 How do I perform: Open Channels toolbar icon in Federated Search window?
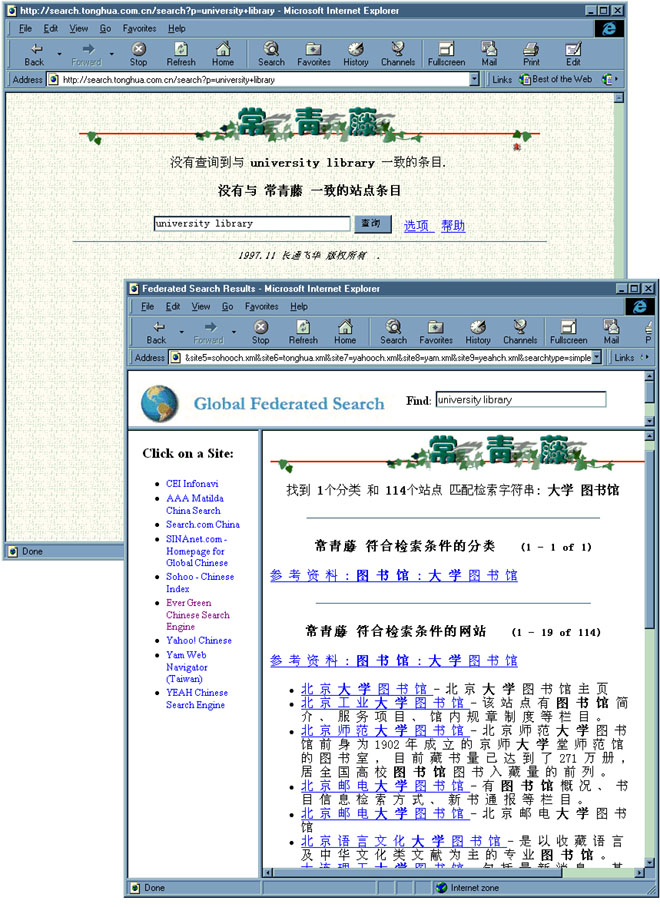click(x=520, y=332)
